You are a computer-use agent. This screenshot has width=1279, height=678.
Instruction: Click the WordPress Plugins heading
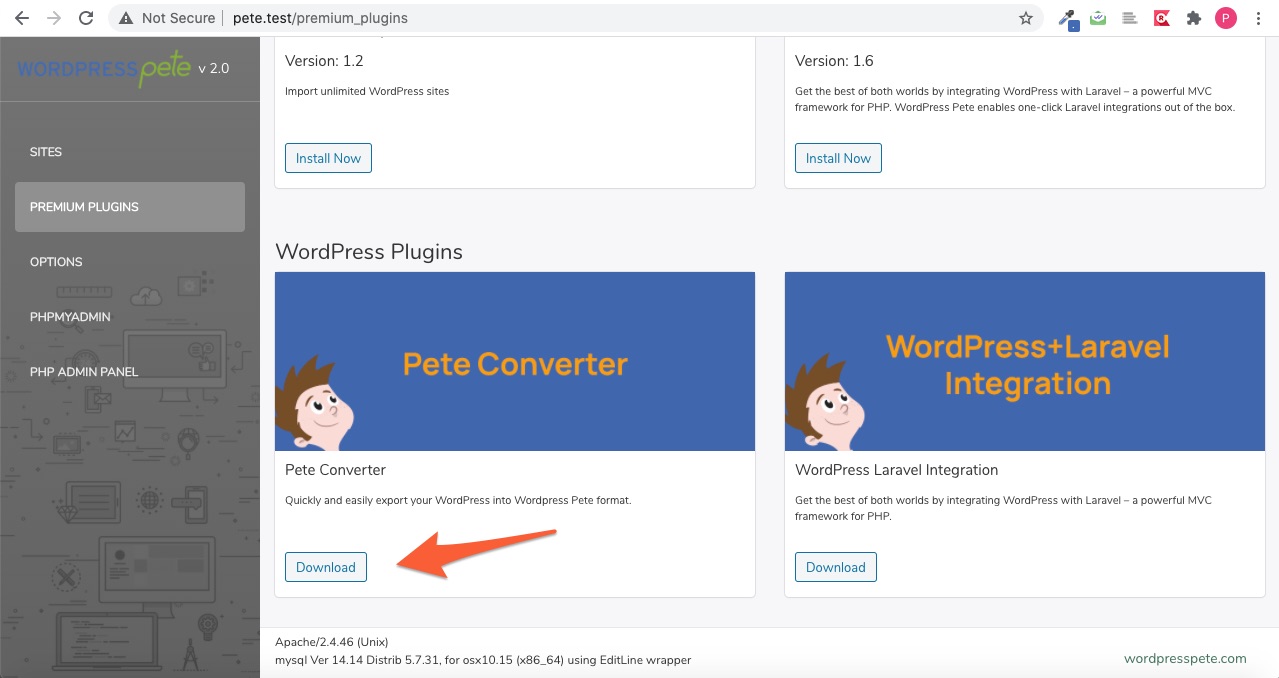click(x=369, y=252)
